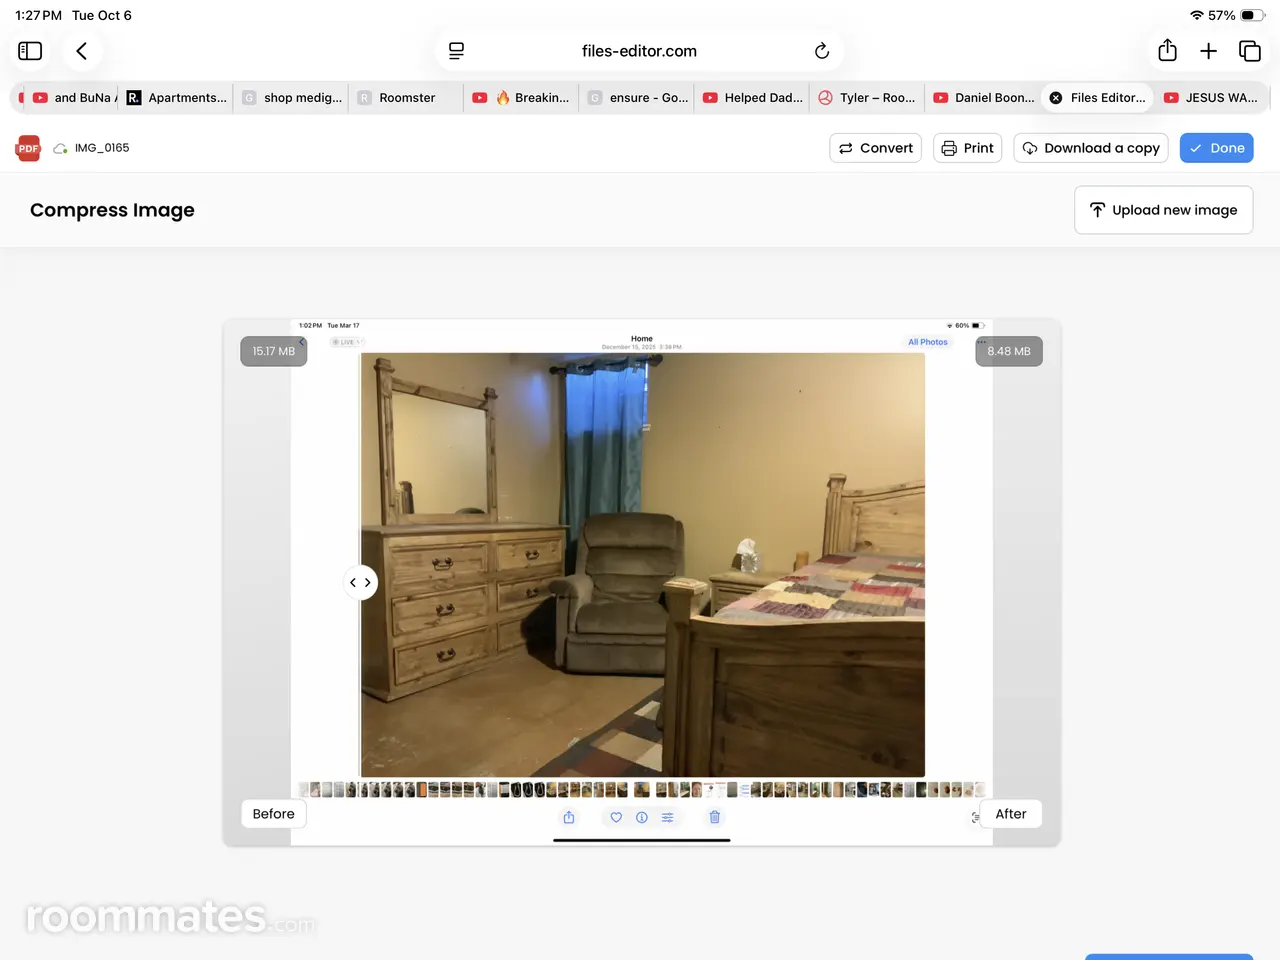Open the Daniel Boon... tab
The width and height of the screenshot is (1280, 960).
click(983, 98)
